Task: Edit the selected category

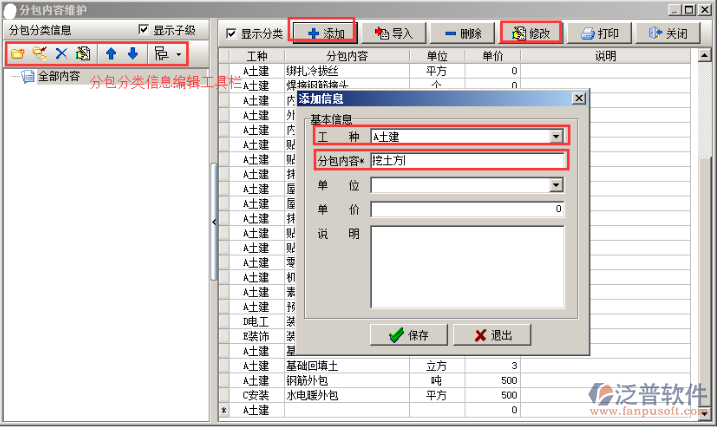Action: point(83,54)
